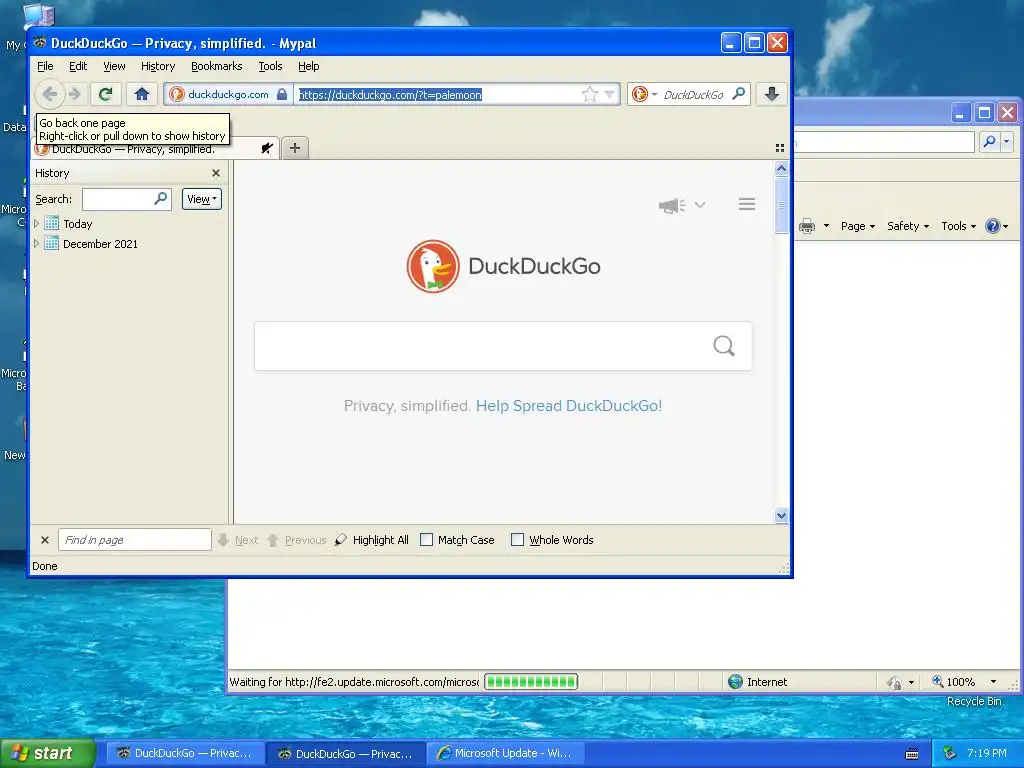The height and width of the screenshot is (768, 1024).
Task: Open the History menu
Action: pyautogui.click(x=158, y=66)
